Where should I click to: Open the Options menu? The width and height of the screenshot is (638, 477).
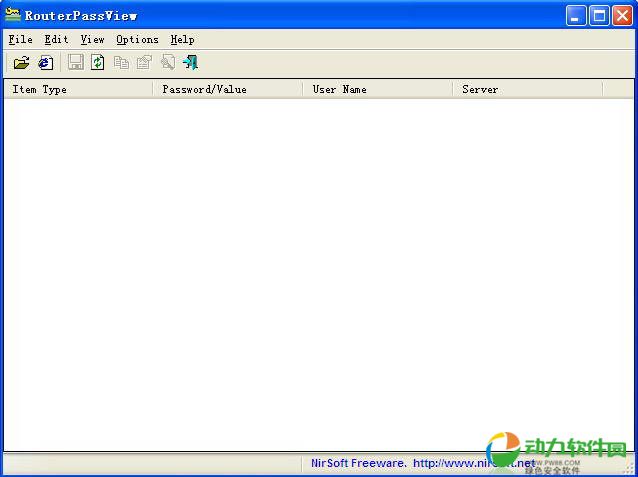coord(137,39)
